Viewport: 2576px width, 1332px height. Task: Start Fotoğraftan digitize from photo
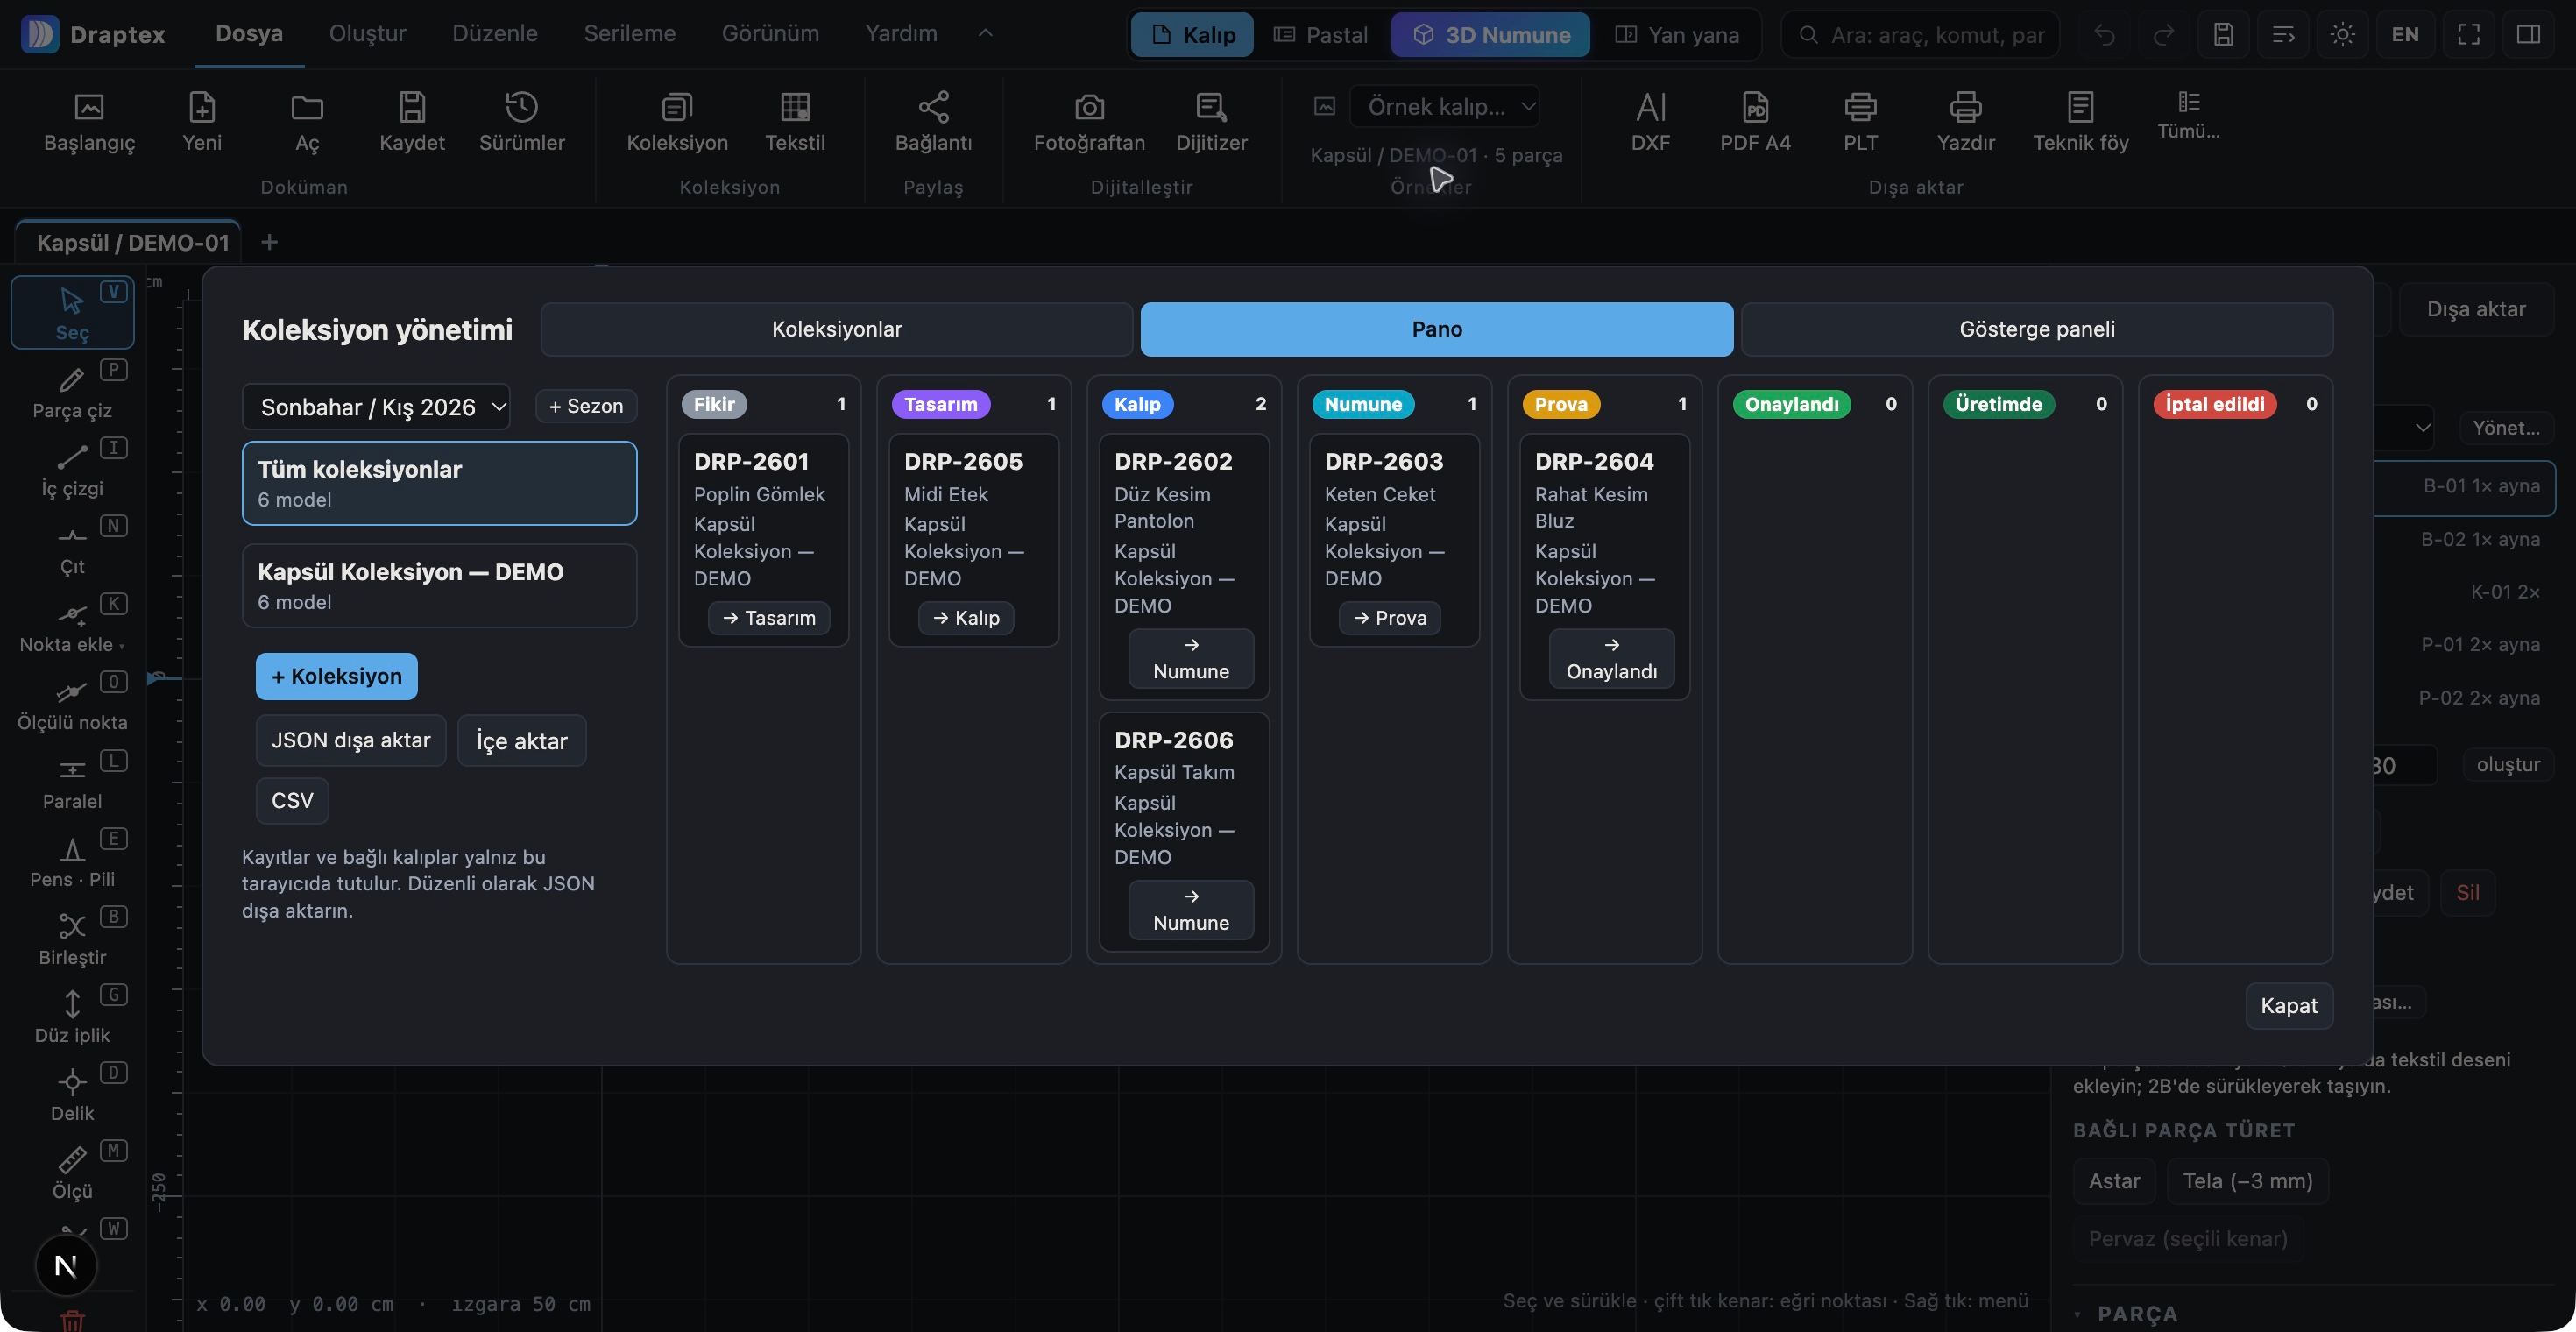1089,122
